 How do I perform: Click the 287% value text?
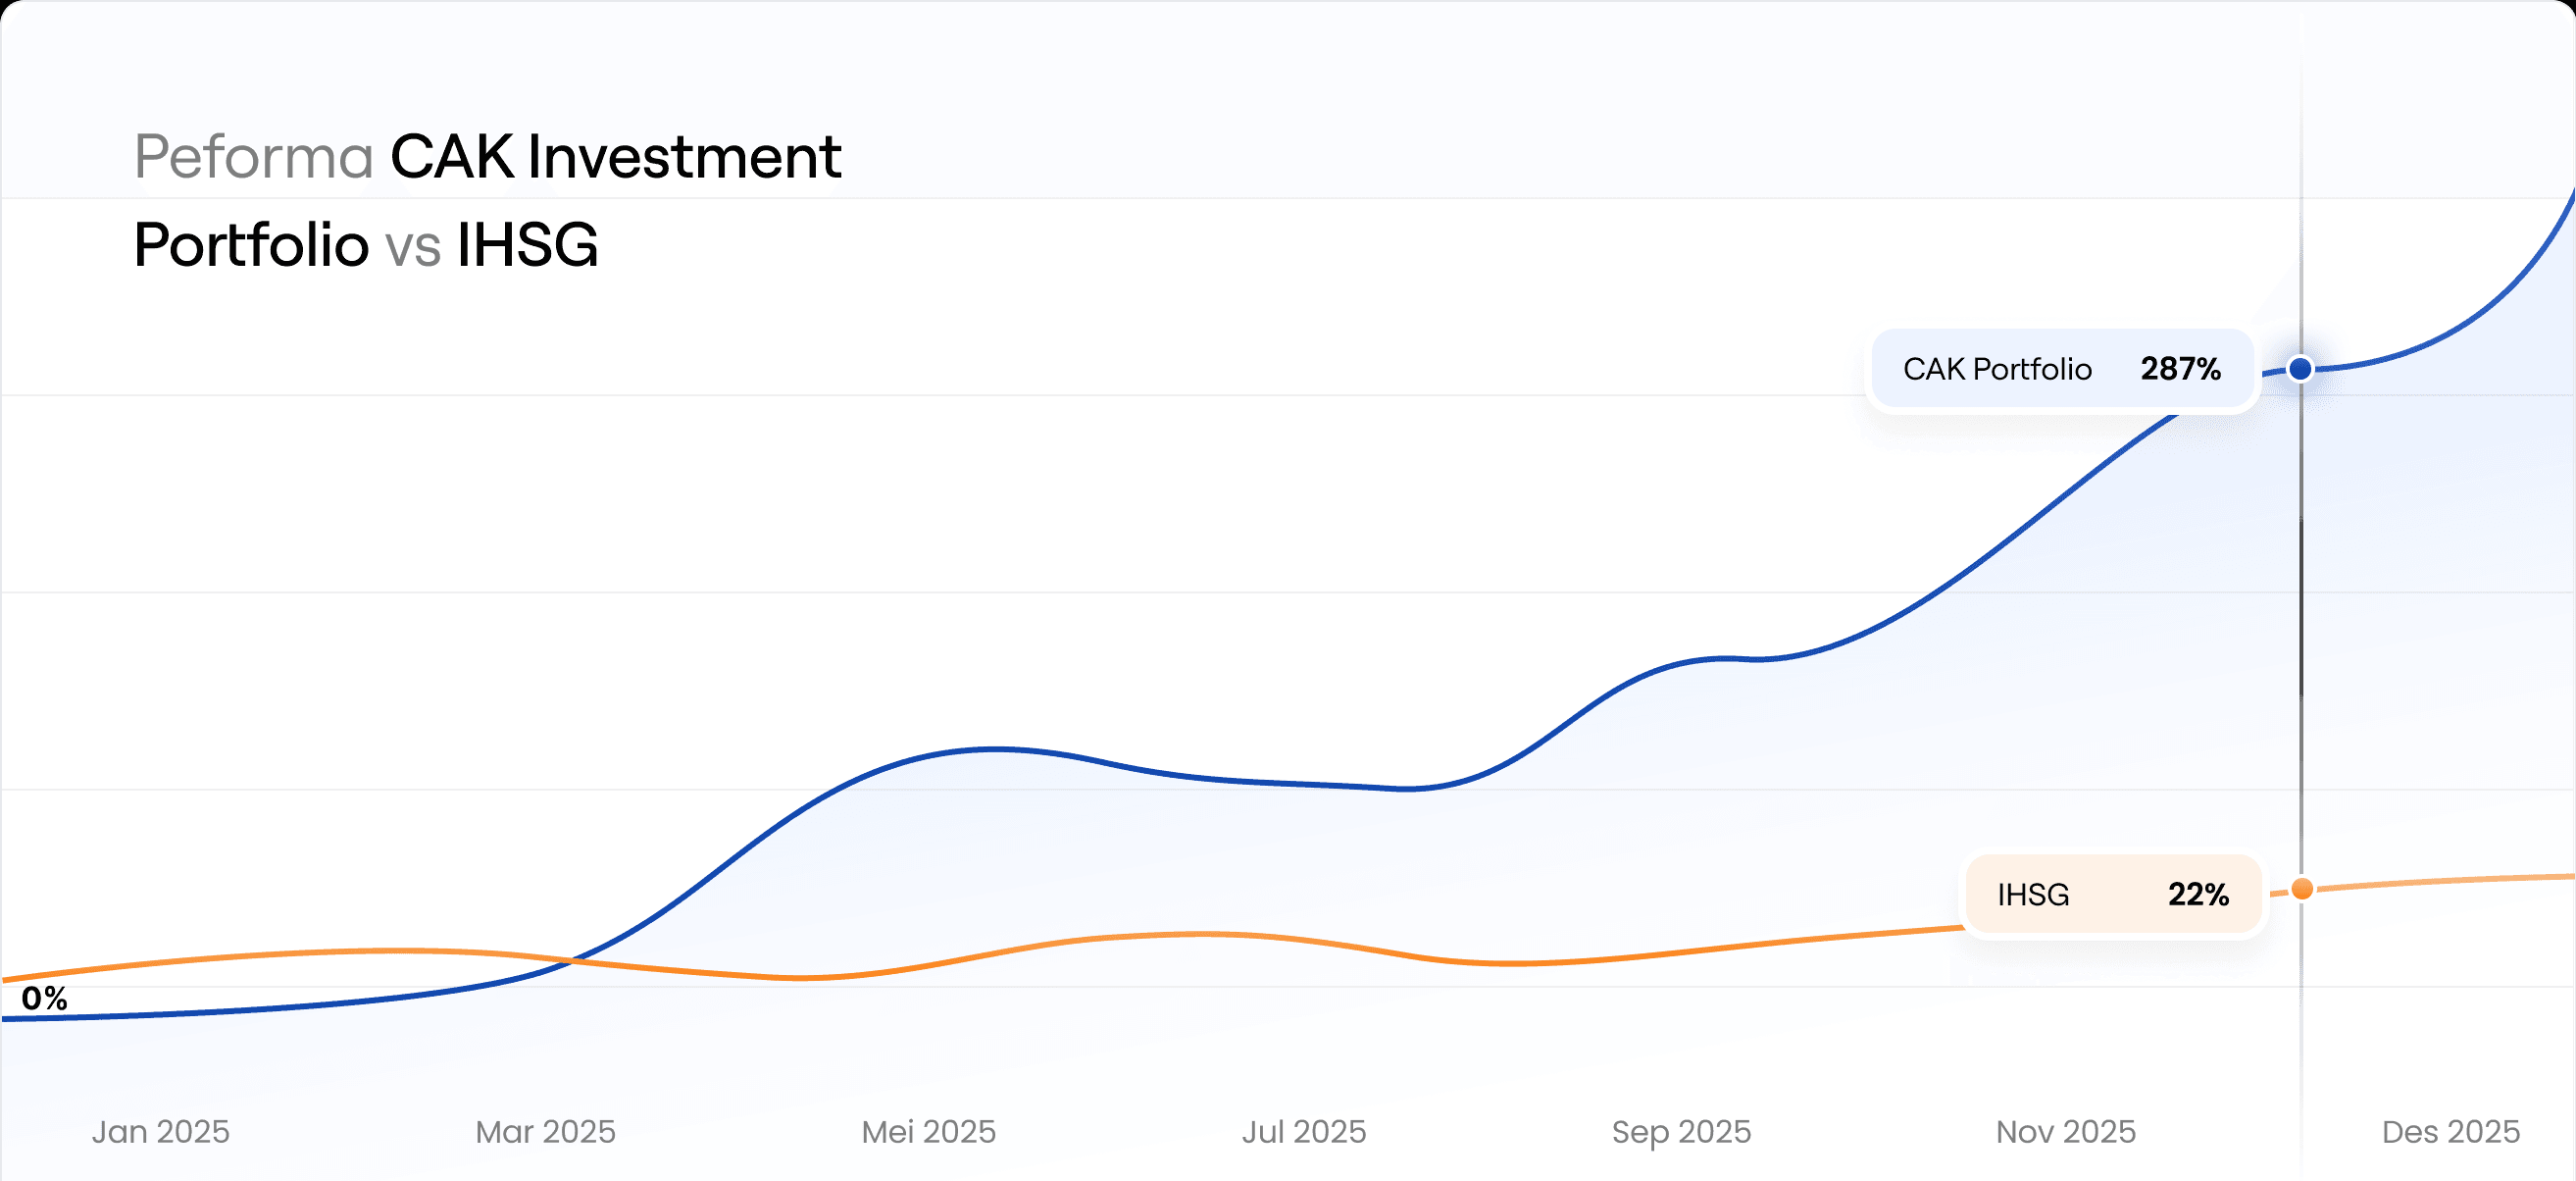[x=2180, y=369]
